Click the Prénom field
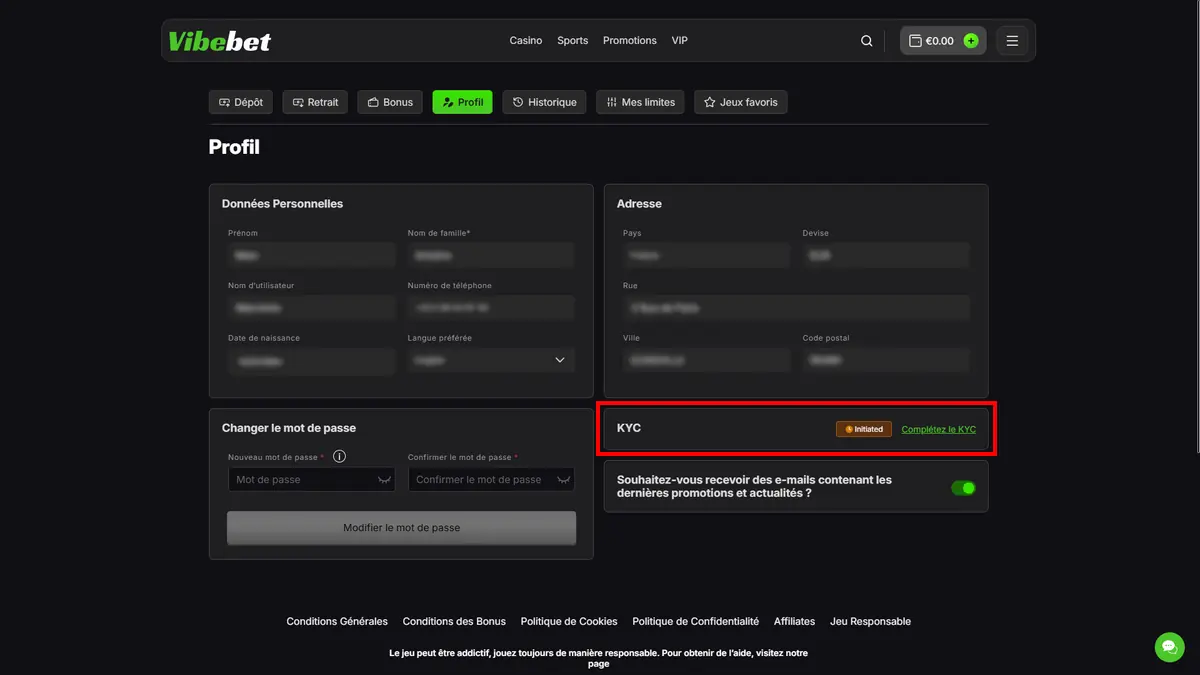The image size is (1200, 675). [311, 255]
